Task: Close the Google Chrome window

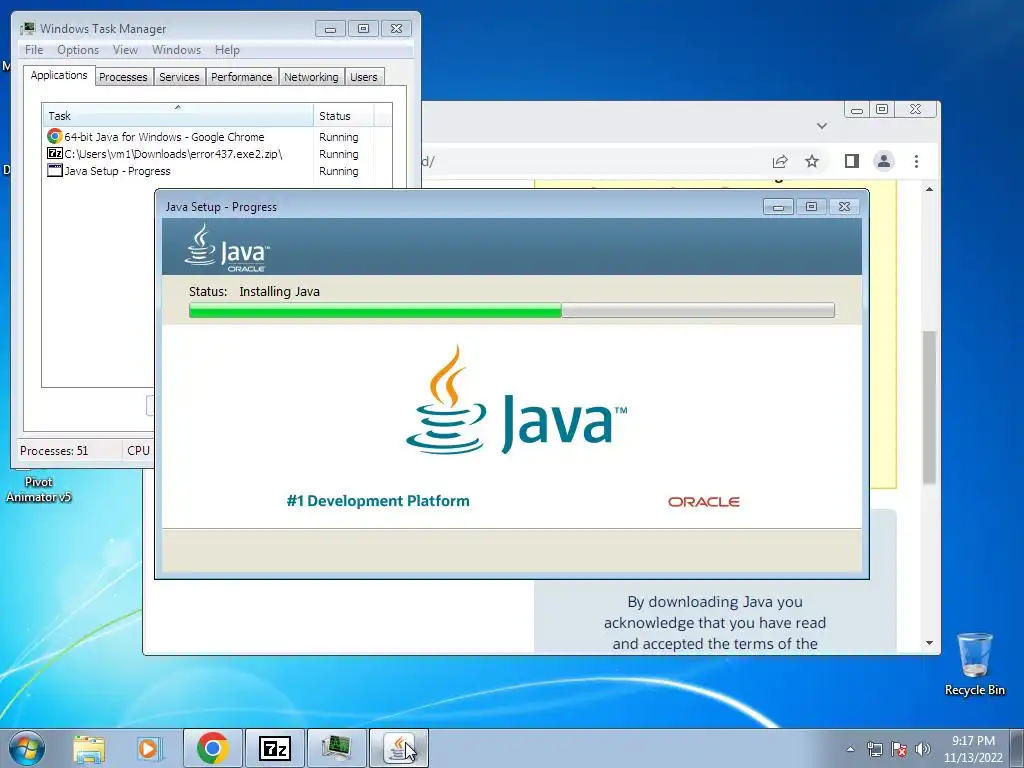Action: [916, 110]
